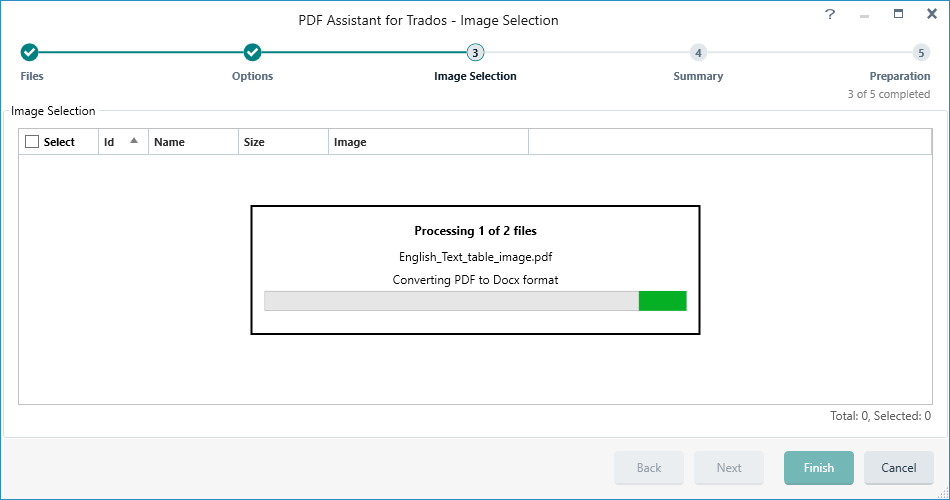The image size is (950, 500).
Task: Sort by Id column arrow
Action: pyautogui.click(x=134, y=141)
